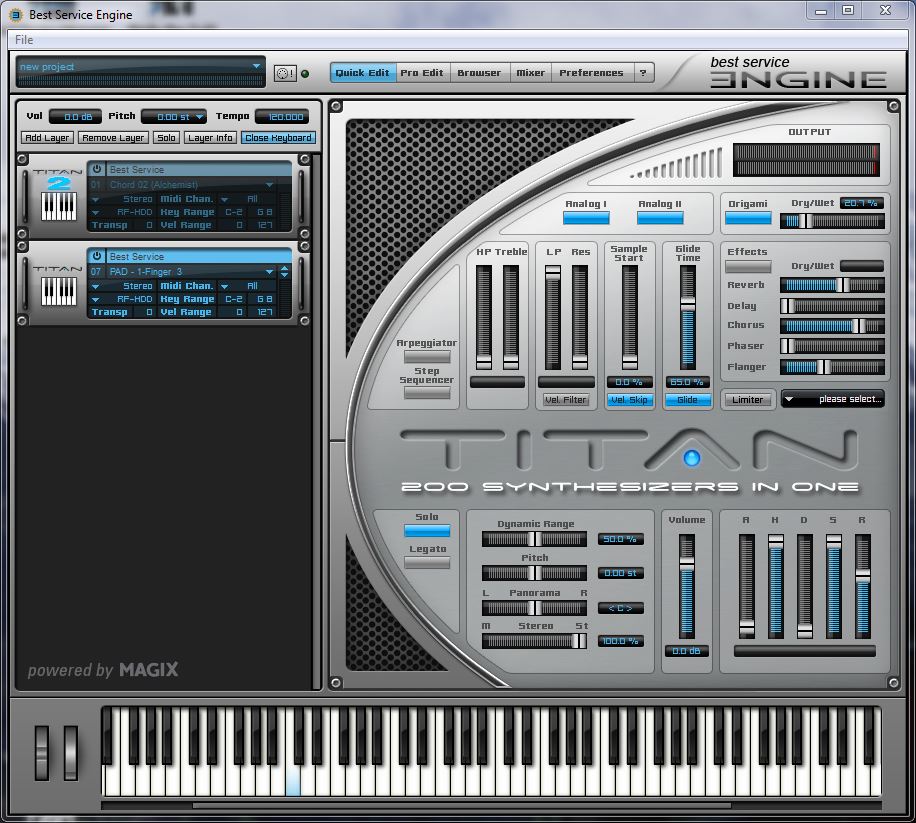This screenshot has height=823, width=916.
Task: Open the Pitch value dropdown arrow
Action: point(200,117)
